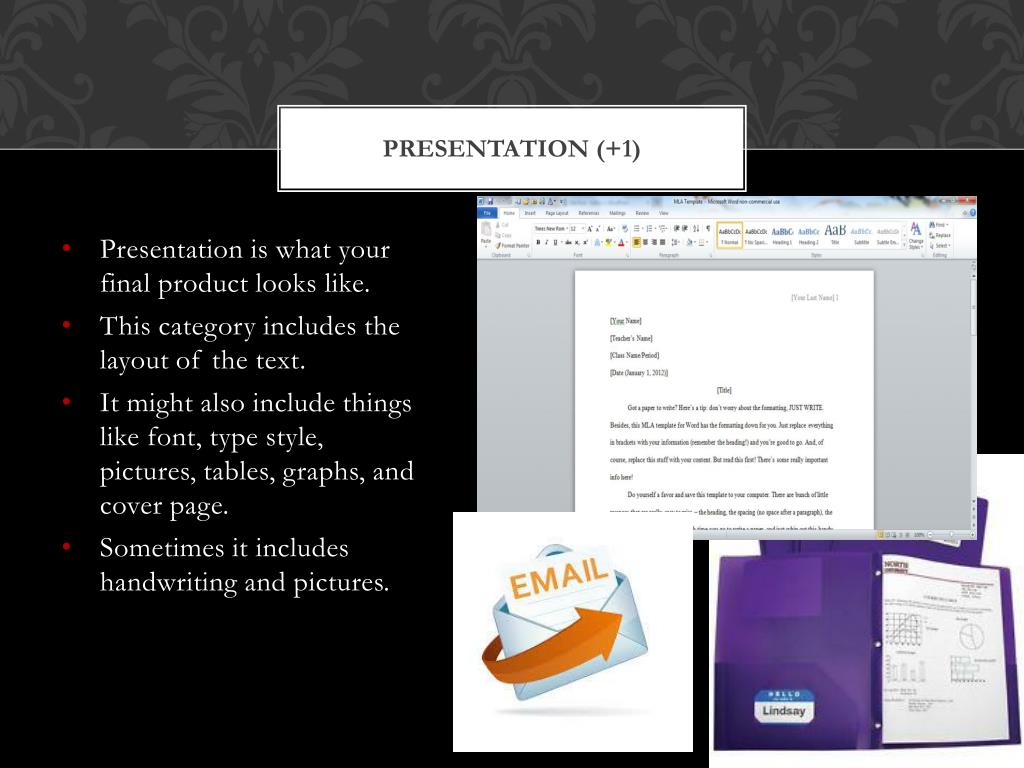Select Align Text Left in the ribbon
The width and height of the screenshot is (1024, 768).
pyautogui.click(x=636, y=242)
